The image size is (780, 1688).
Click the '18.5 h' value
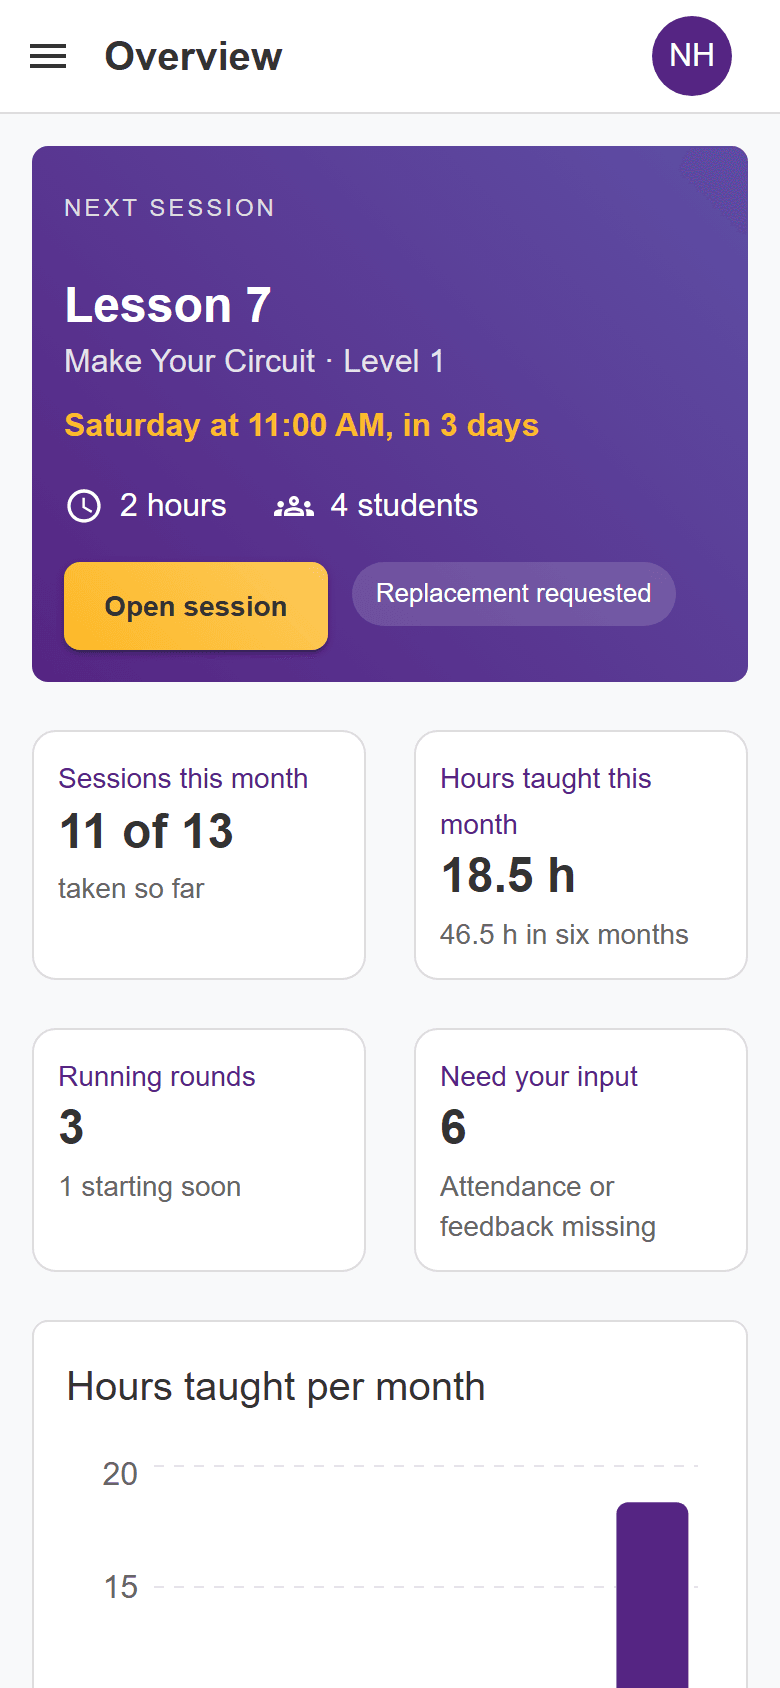[x=508, y=875]
